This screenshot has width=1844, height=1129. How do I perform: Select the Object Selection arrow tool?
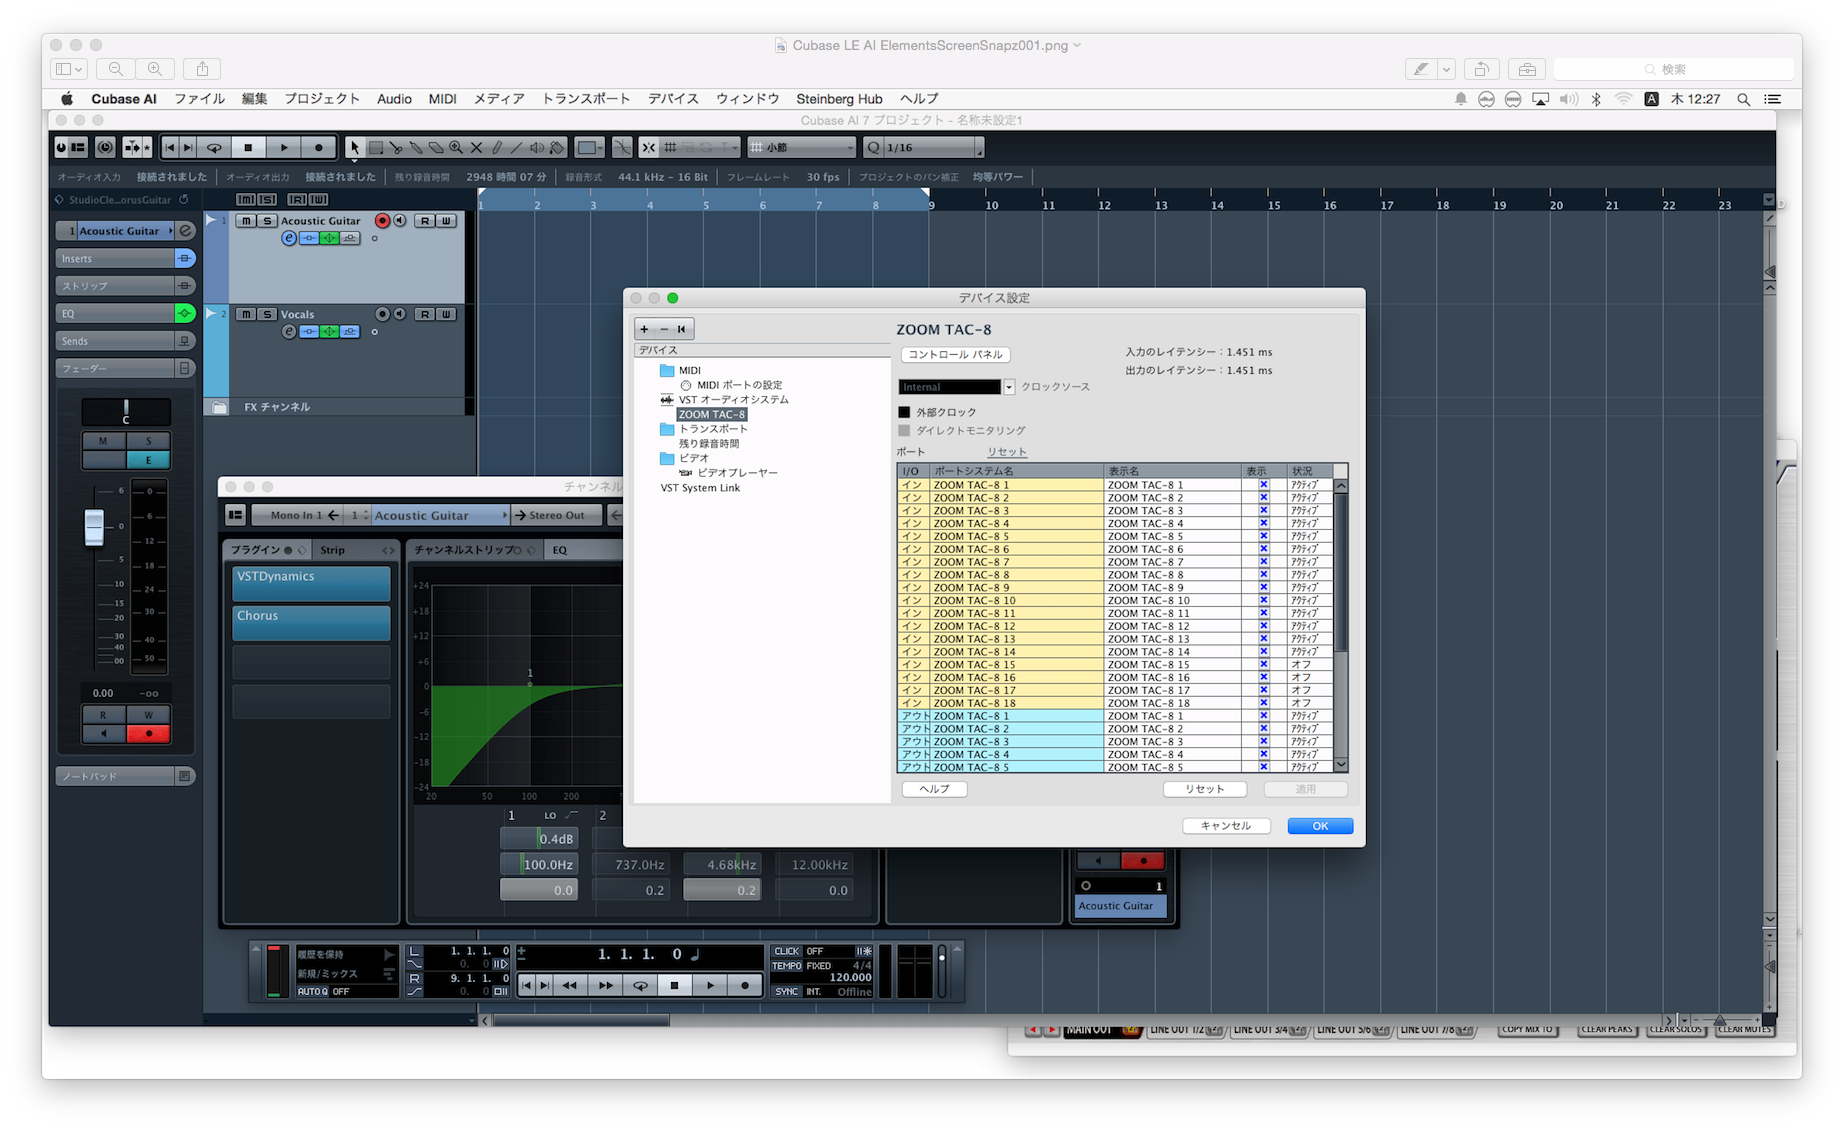[x=354, y=148]
